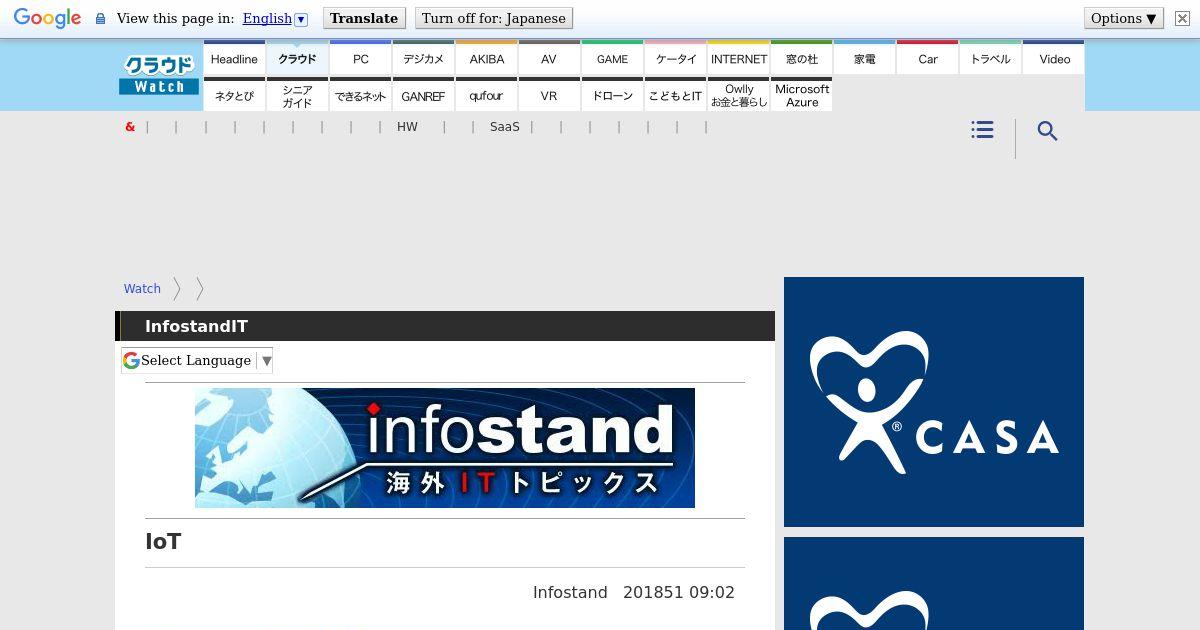
Task: Open the デジカメ tab
Action: click(x=423, y=58)
